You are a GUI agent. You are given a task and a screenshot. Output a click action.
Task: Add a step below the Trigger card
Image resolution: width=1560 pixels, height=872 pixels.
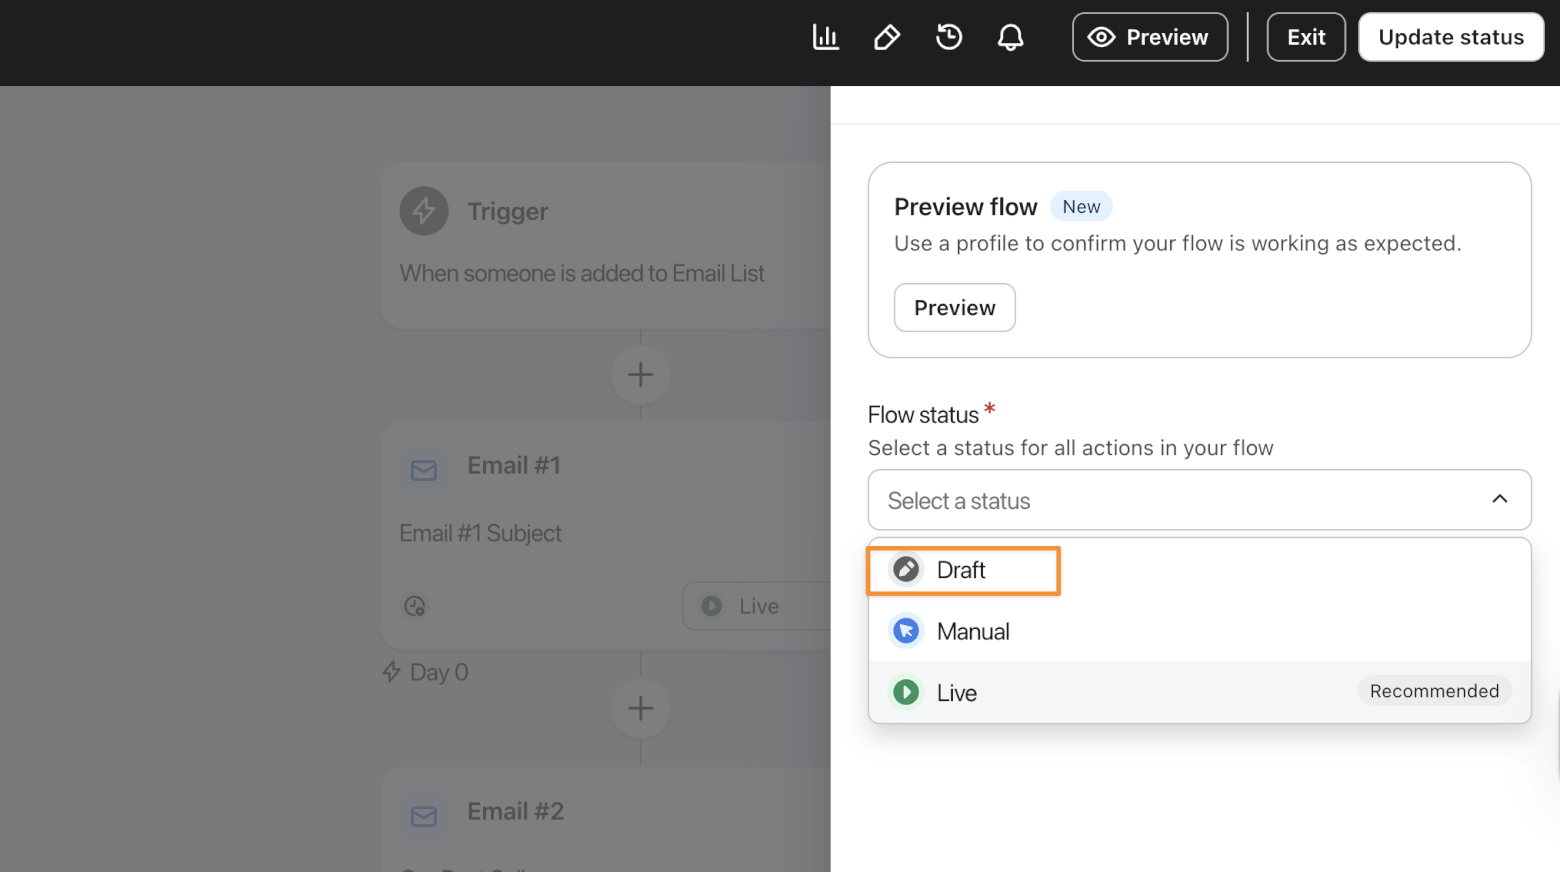coord(641,375)
